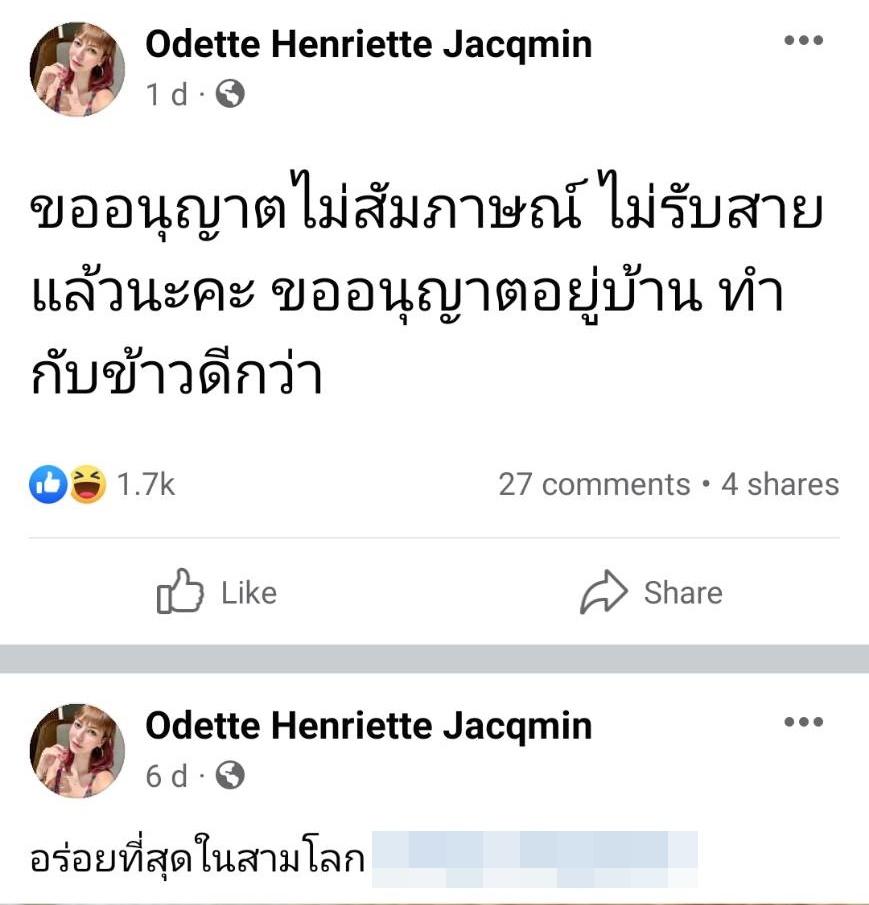Viewport: 869px width, 905px height.
Task: Click the globe privacy icon beside 6 d
Action: (x=231, y=775)
